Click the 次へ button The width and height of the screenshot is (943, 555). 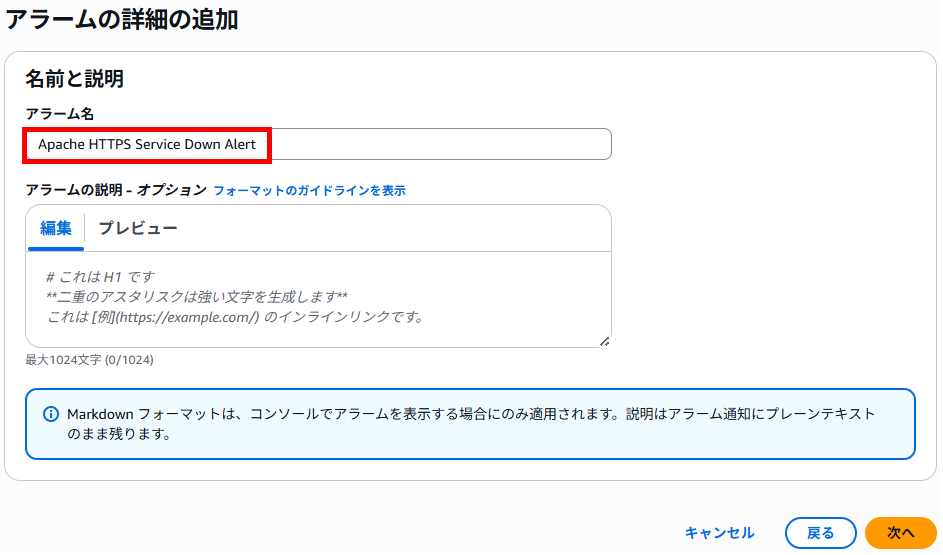900,533
